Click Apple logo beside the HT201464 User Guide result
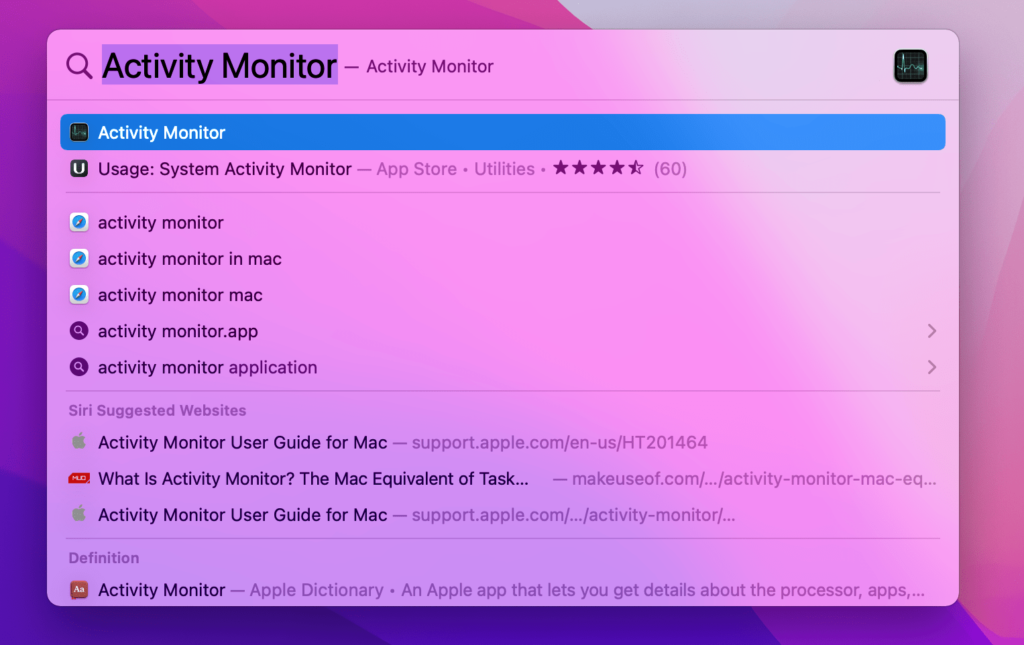Viewport: 1024px width, 645px height. [x=79, y=442]
